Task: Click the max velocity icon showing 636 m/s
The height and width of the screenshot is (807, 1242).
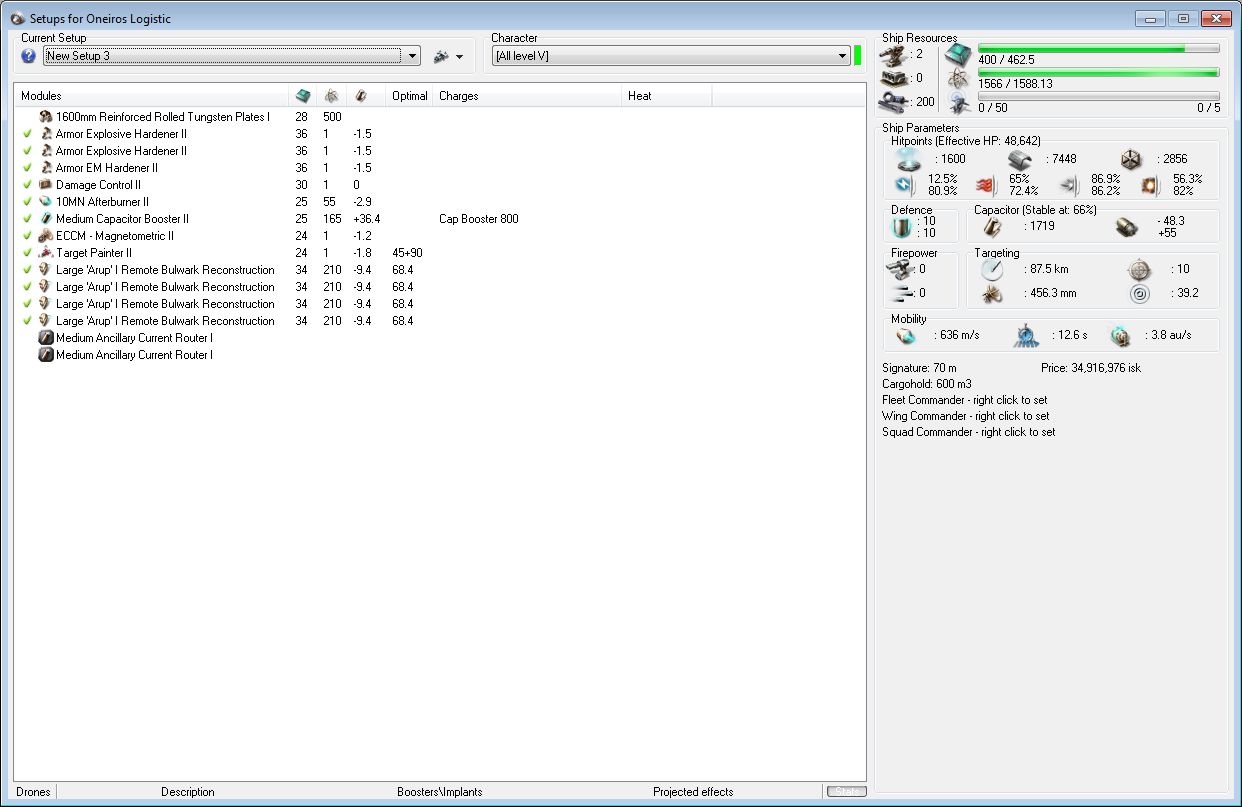Action: point(905,336)
